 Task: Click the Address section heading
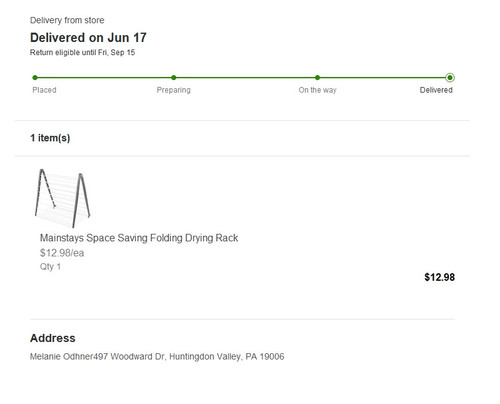point(53,338)
